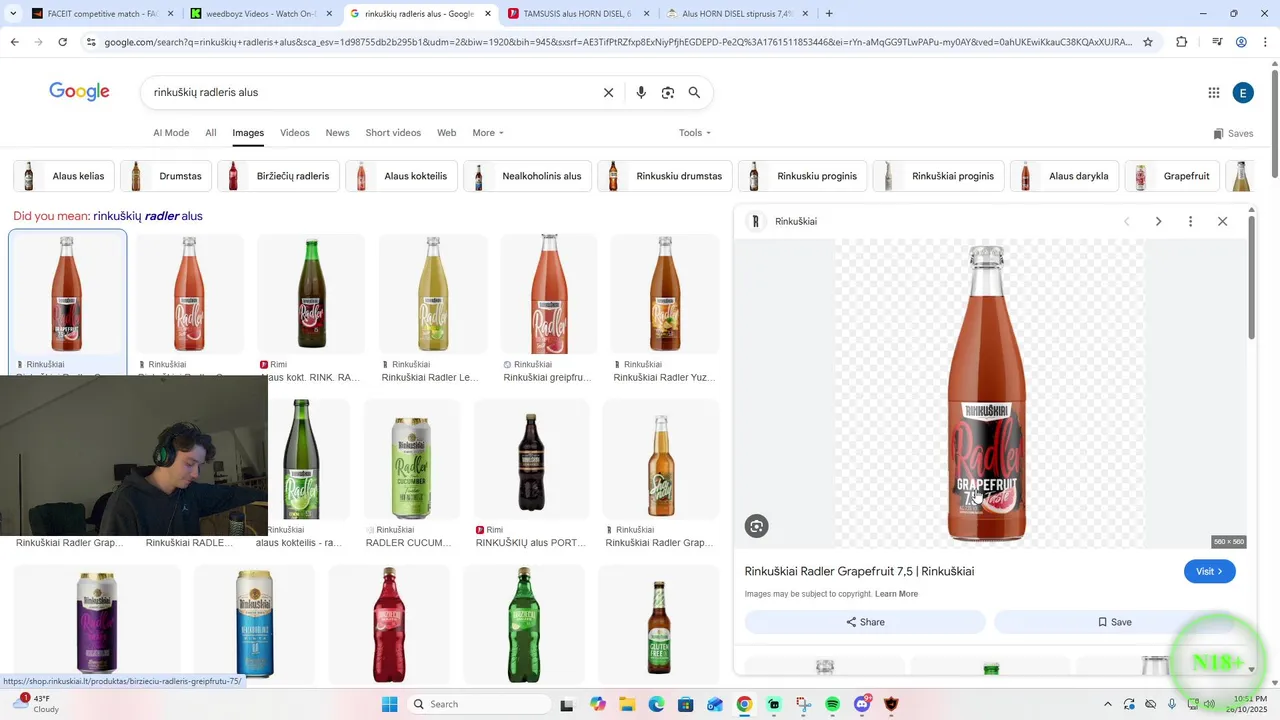Image resolution: width=1280 pixels, height=720 pixels.
Task: Expand the Tools dropdown
Action: [695, 132]
